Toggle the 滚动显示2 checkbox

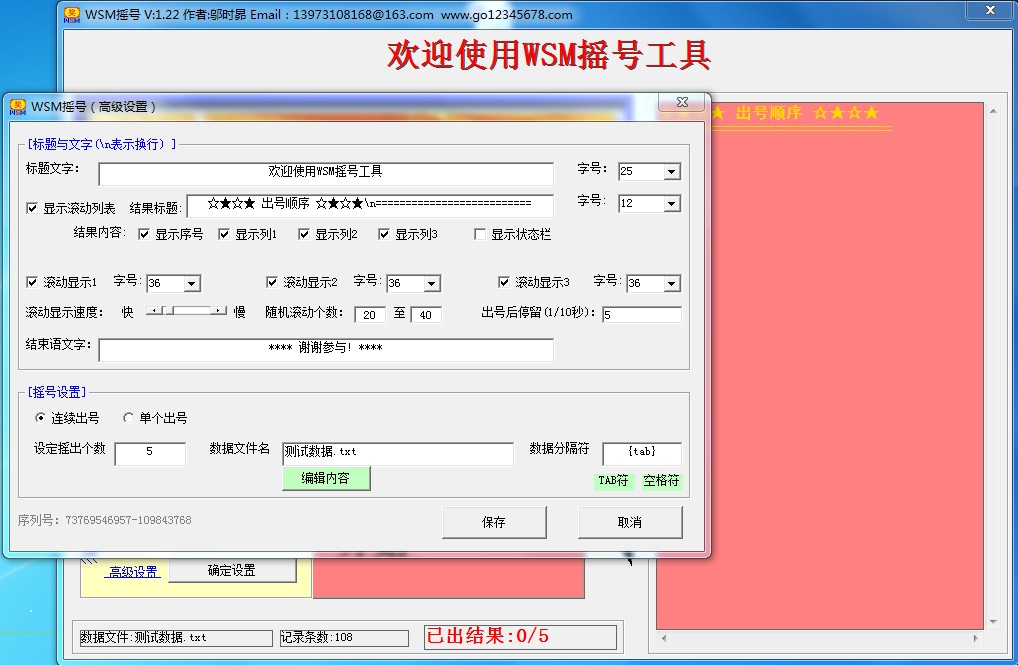272,283
